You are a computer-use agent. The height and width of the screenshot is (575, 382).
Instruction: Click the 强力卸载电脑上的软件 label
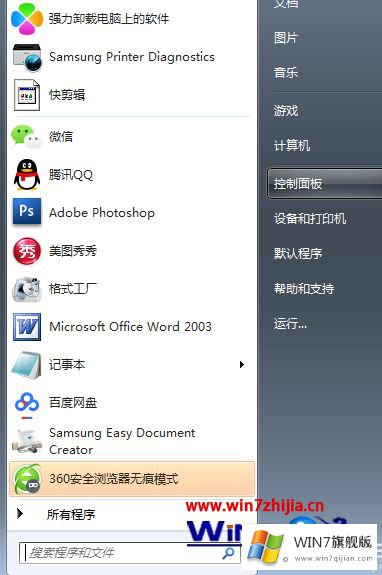[109, 19]
